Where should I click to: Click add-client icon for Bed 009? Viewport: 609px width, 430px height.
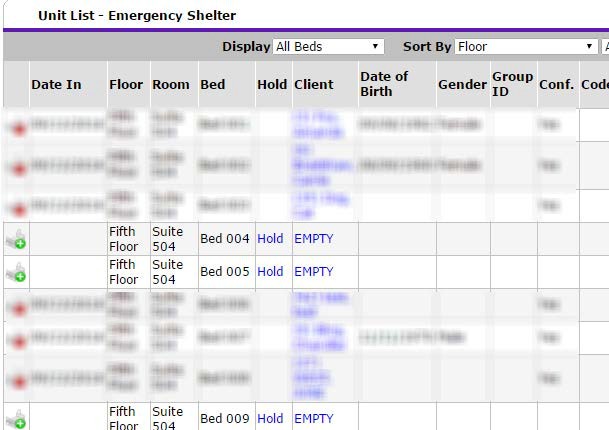point(16,420)
